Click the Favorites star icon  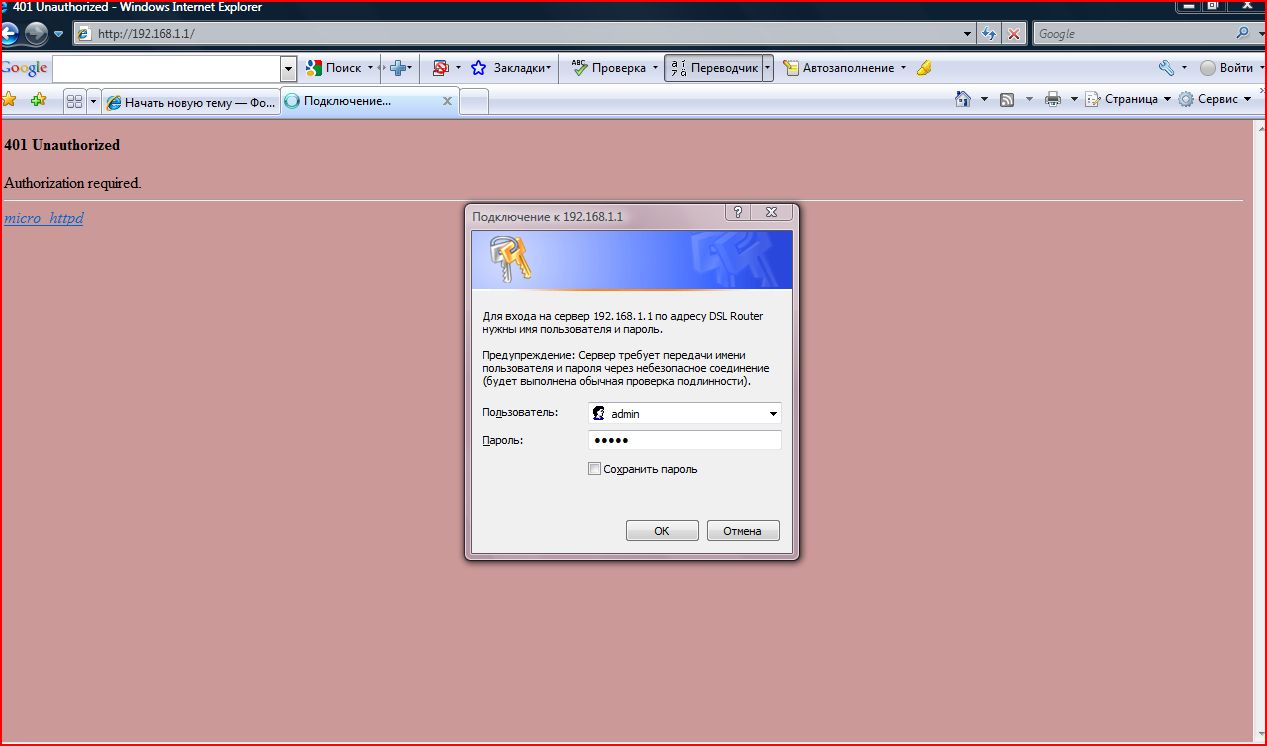point(10,99)
